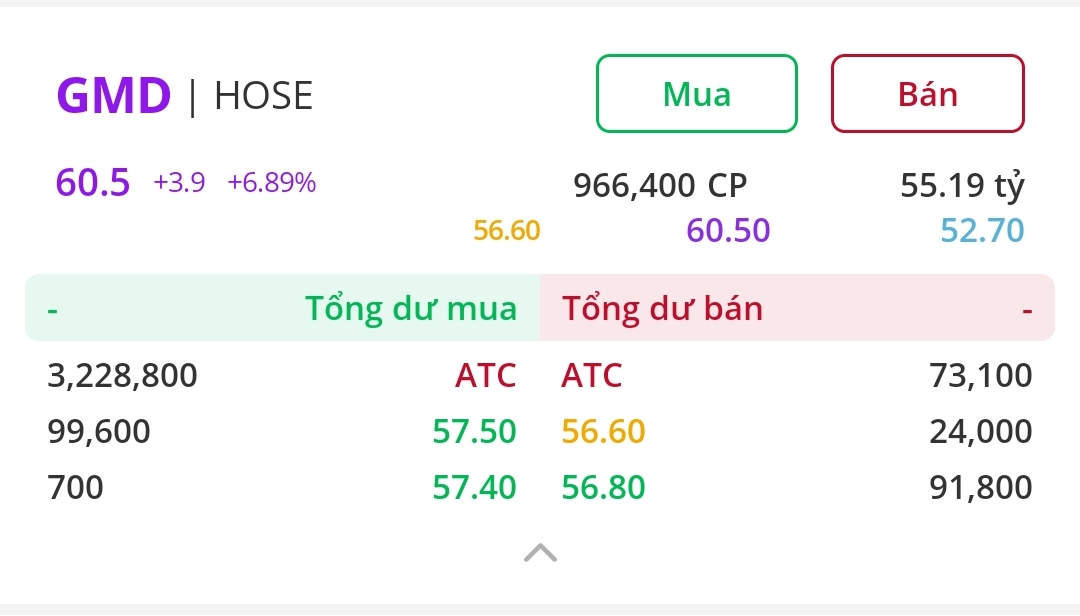The height and width of the screenshot is (616, 1080).
Task: Tap the 966,400 CP traded volume
Action: (660, 185)
